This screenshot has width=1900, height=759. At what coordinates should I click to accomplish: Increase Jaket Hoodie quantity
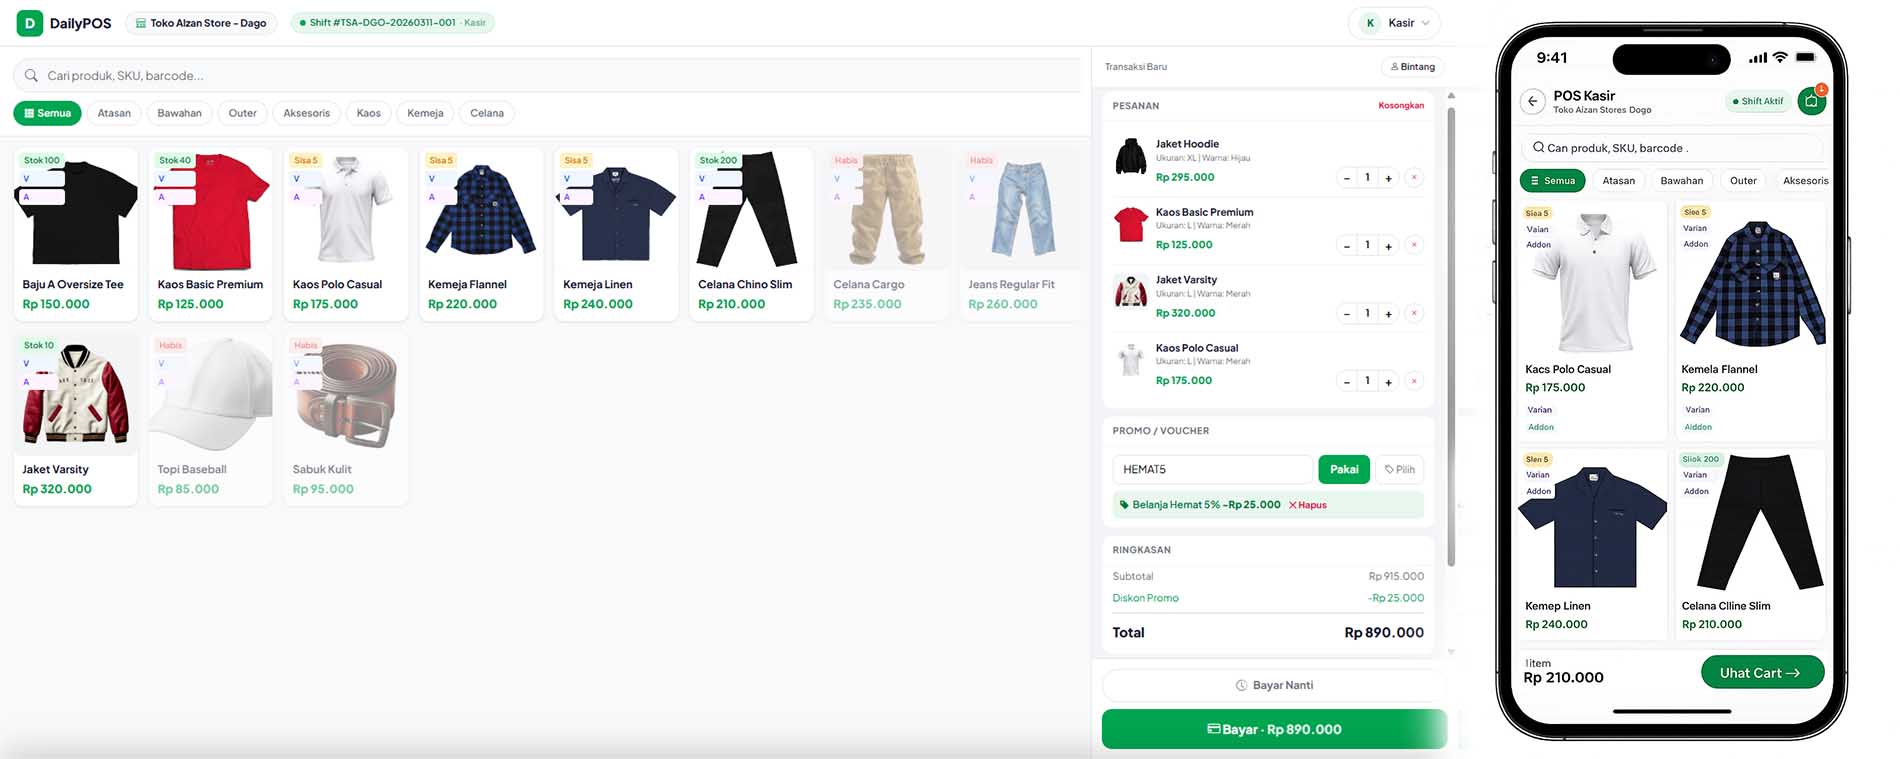(1388, 178)
